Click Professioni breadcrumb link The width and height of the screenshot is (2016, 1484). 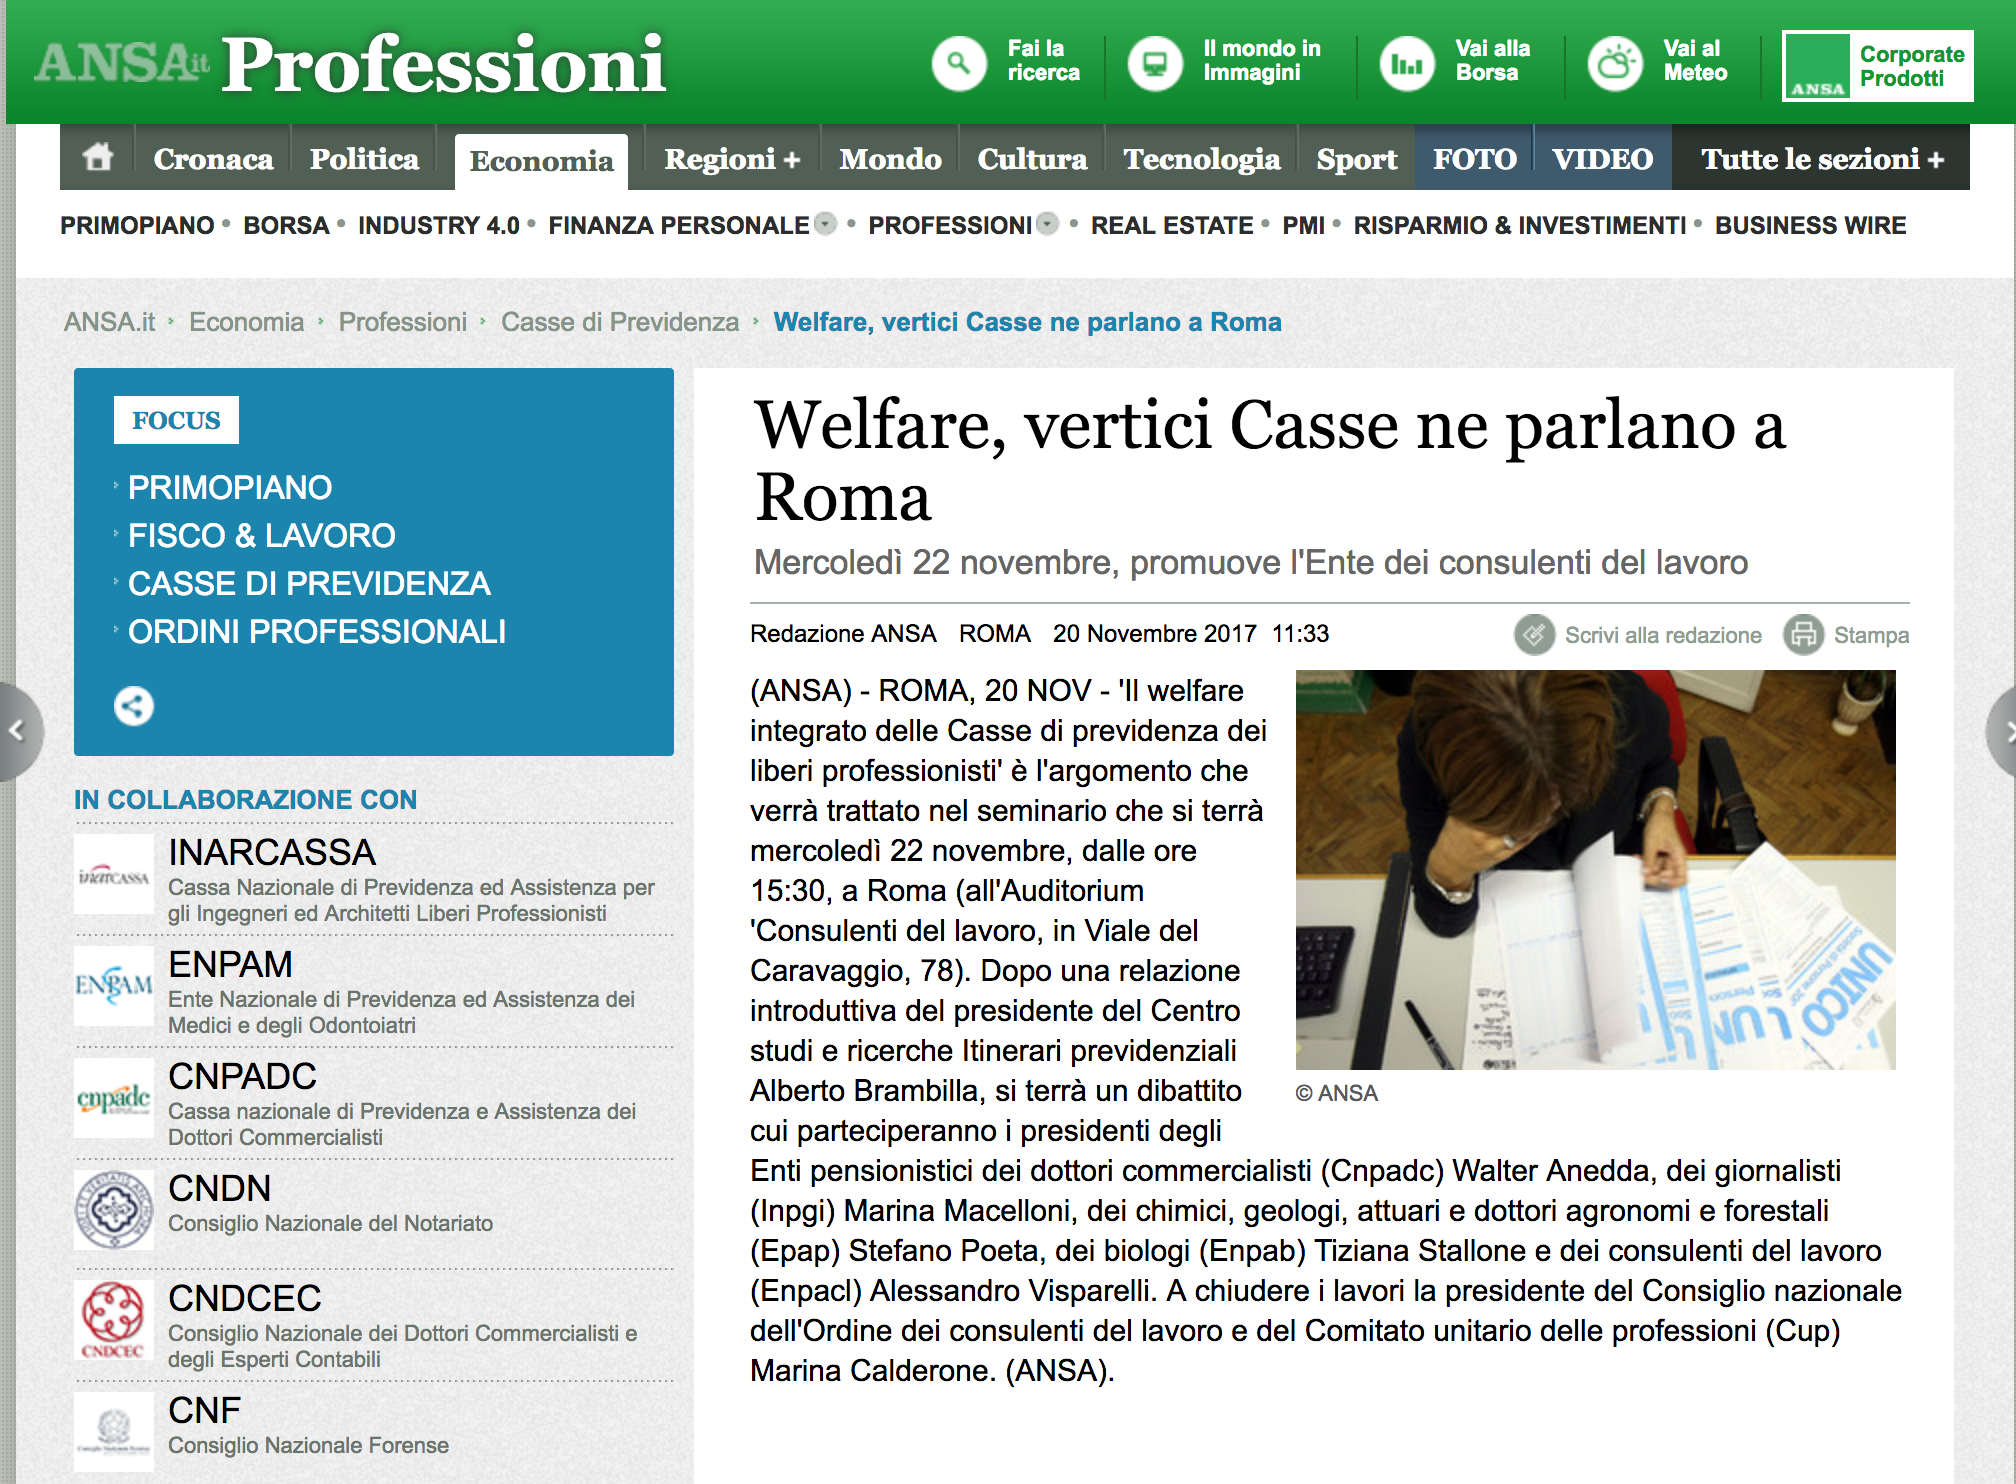pos(402,322)
